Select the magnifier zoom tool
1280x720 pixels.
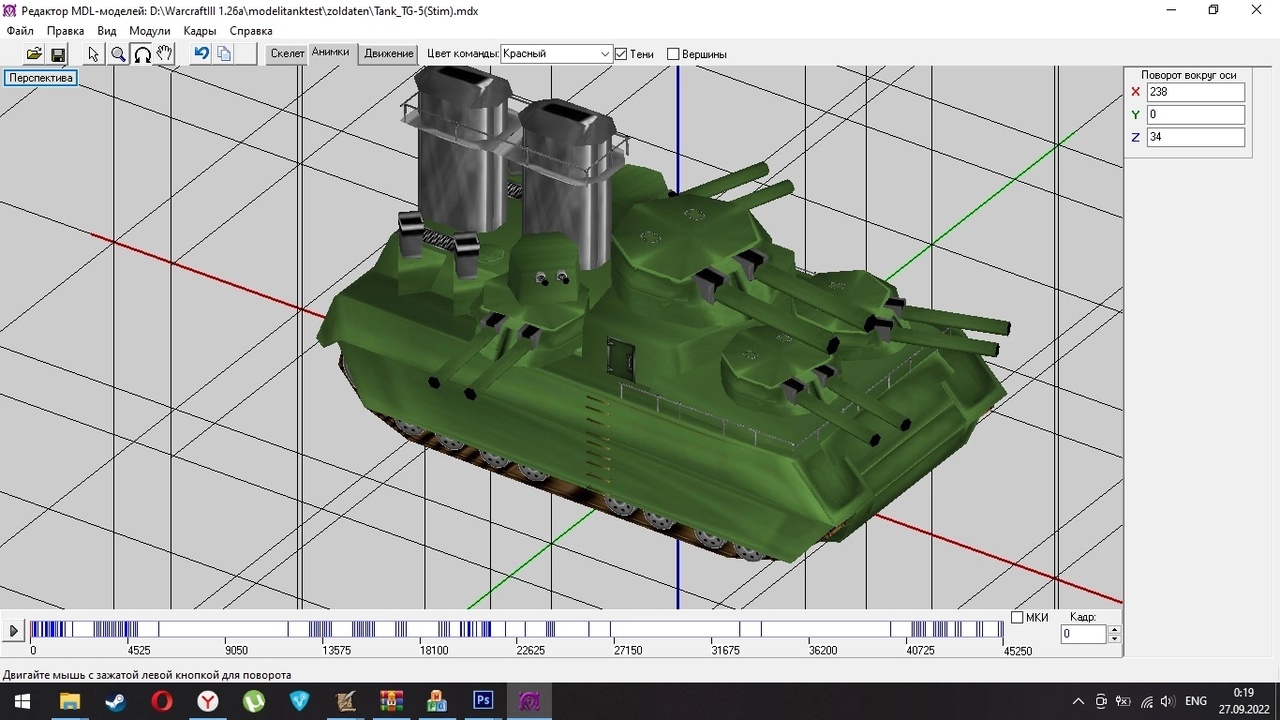(118, 54)
